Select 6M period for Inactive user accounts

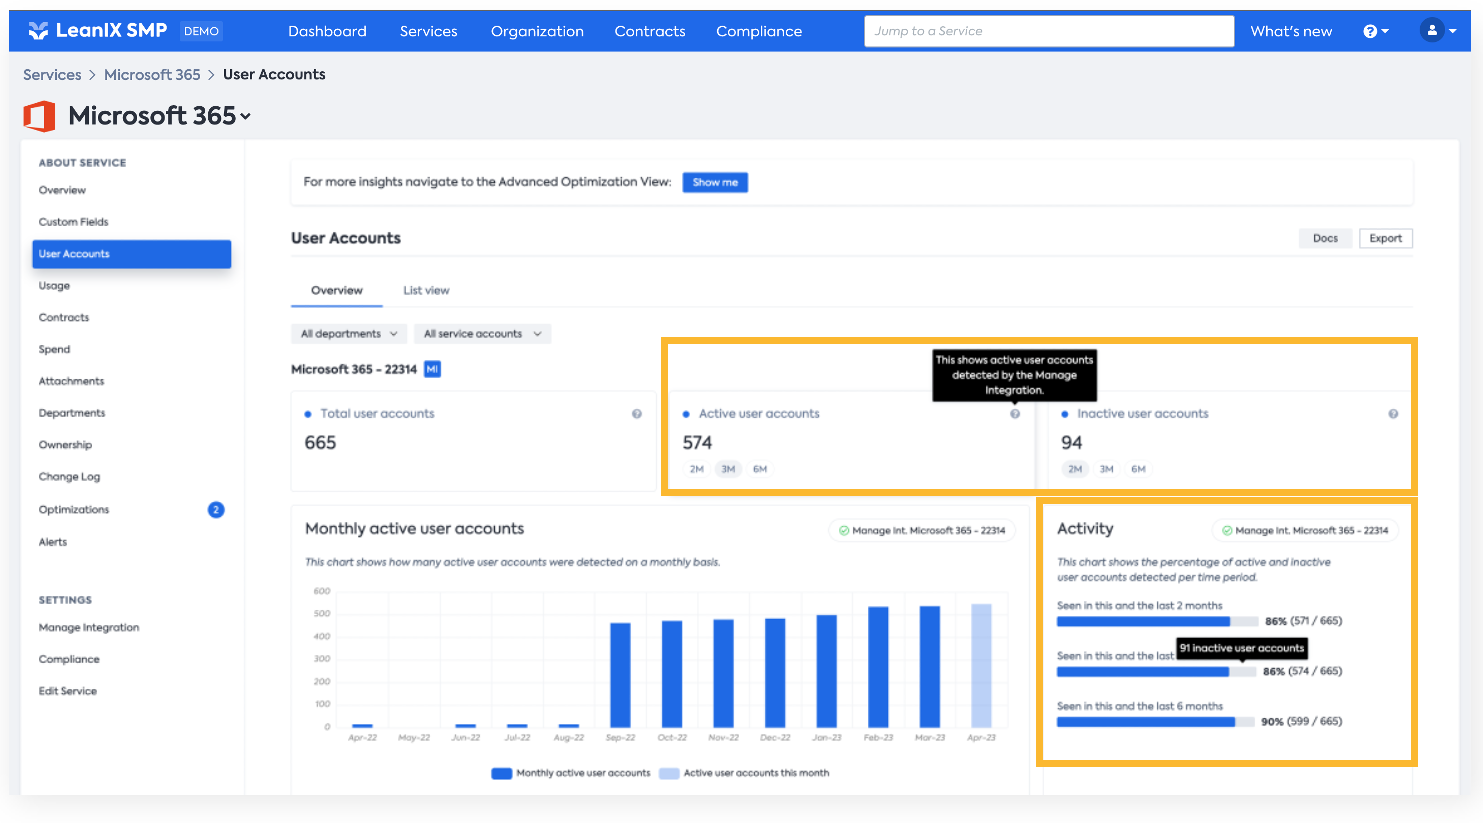tap(1138, 469)
